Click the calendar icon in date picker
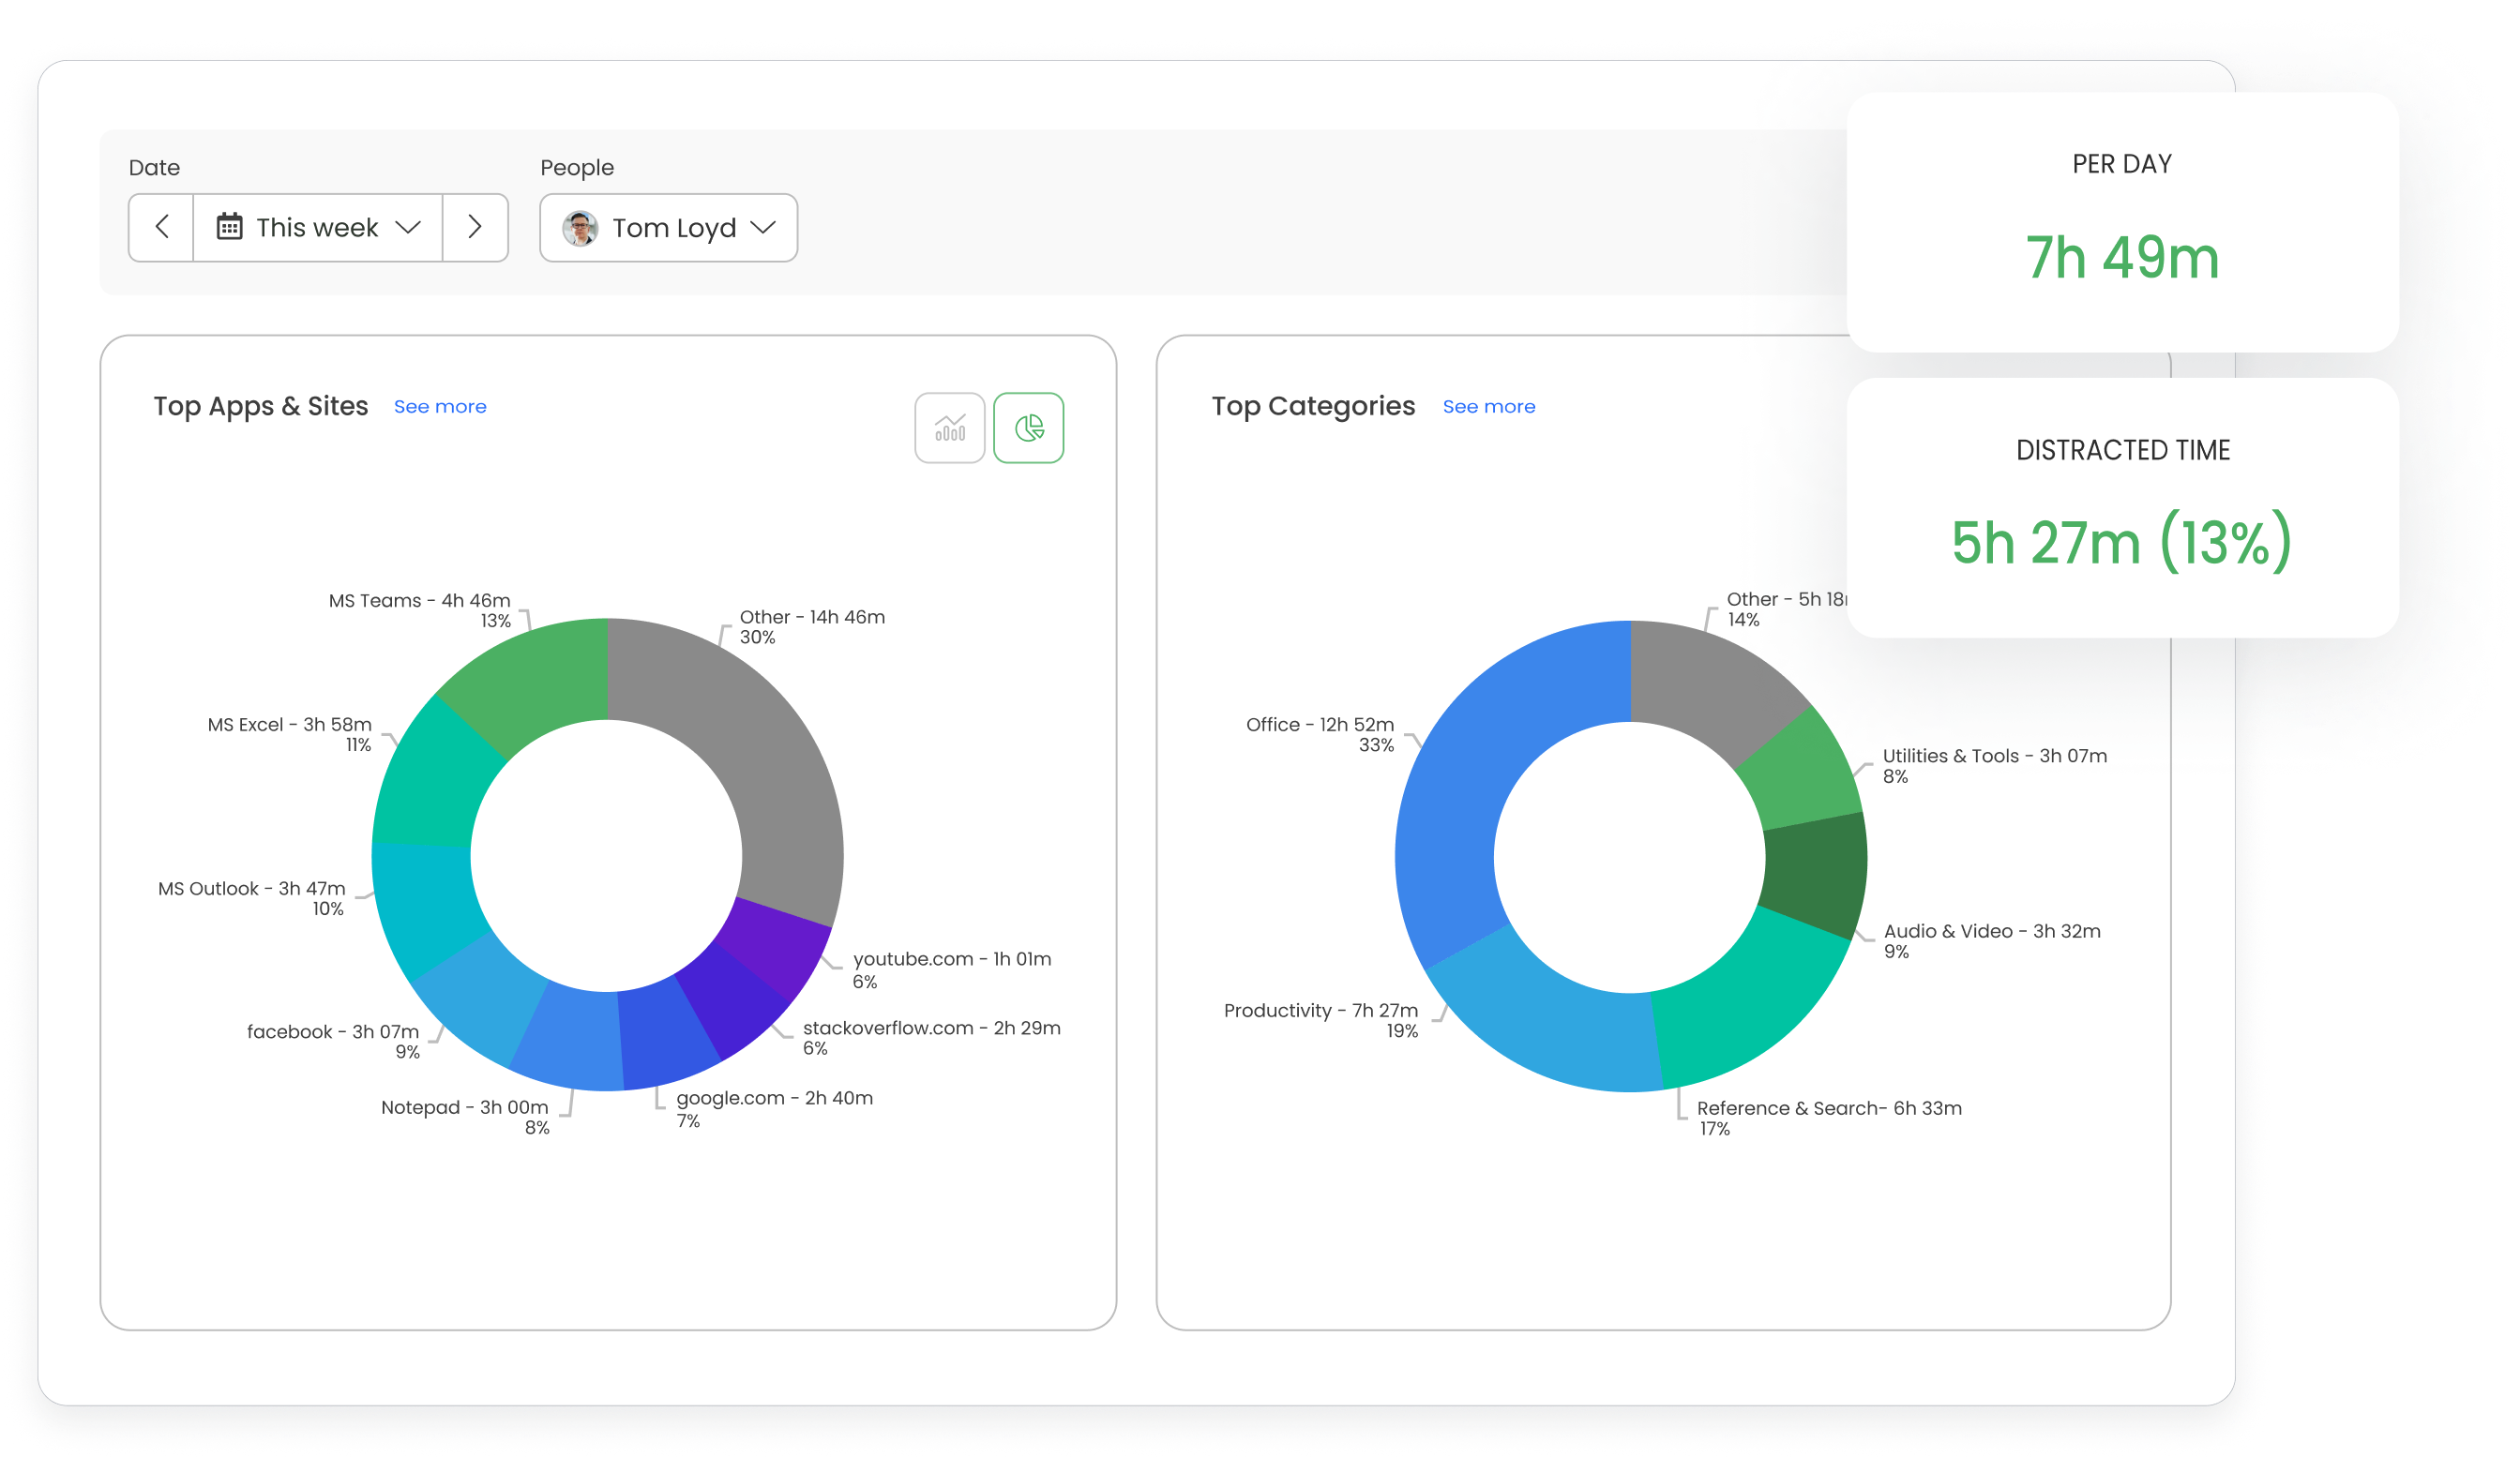The width and height of the screenshot is (2520, 1457). pyautogui.click(x=229, y=227)
